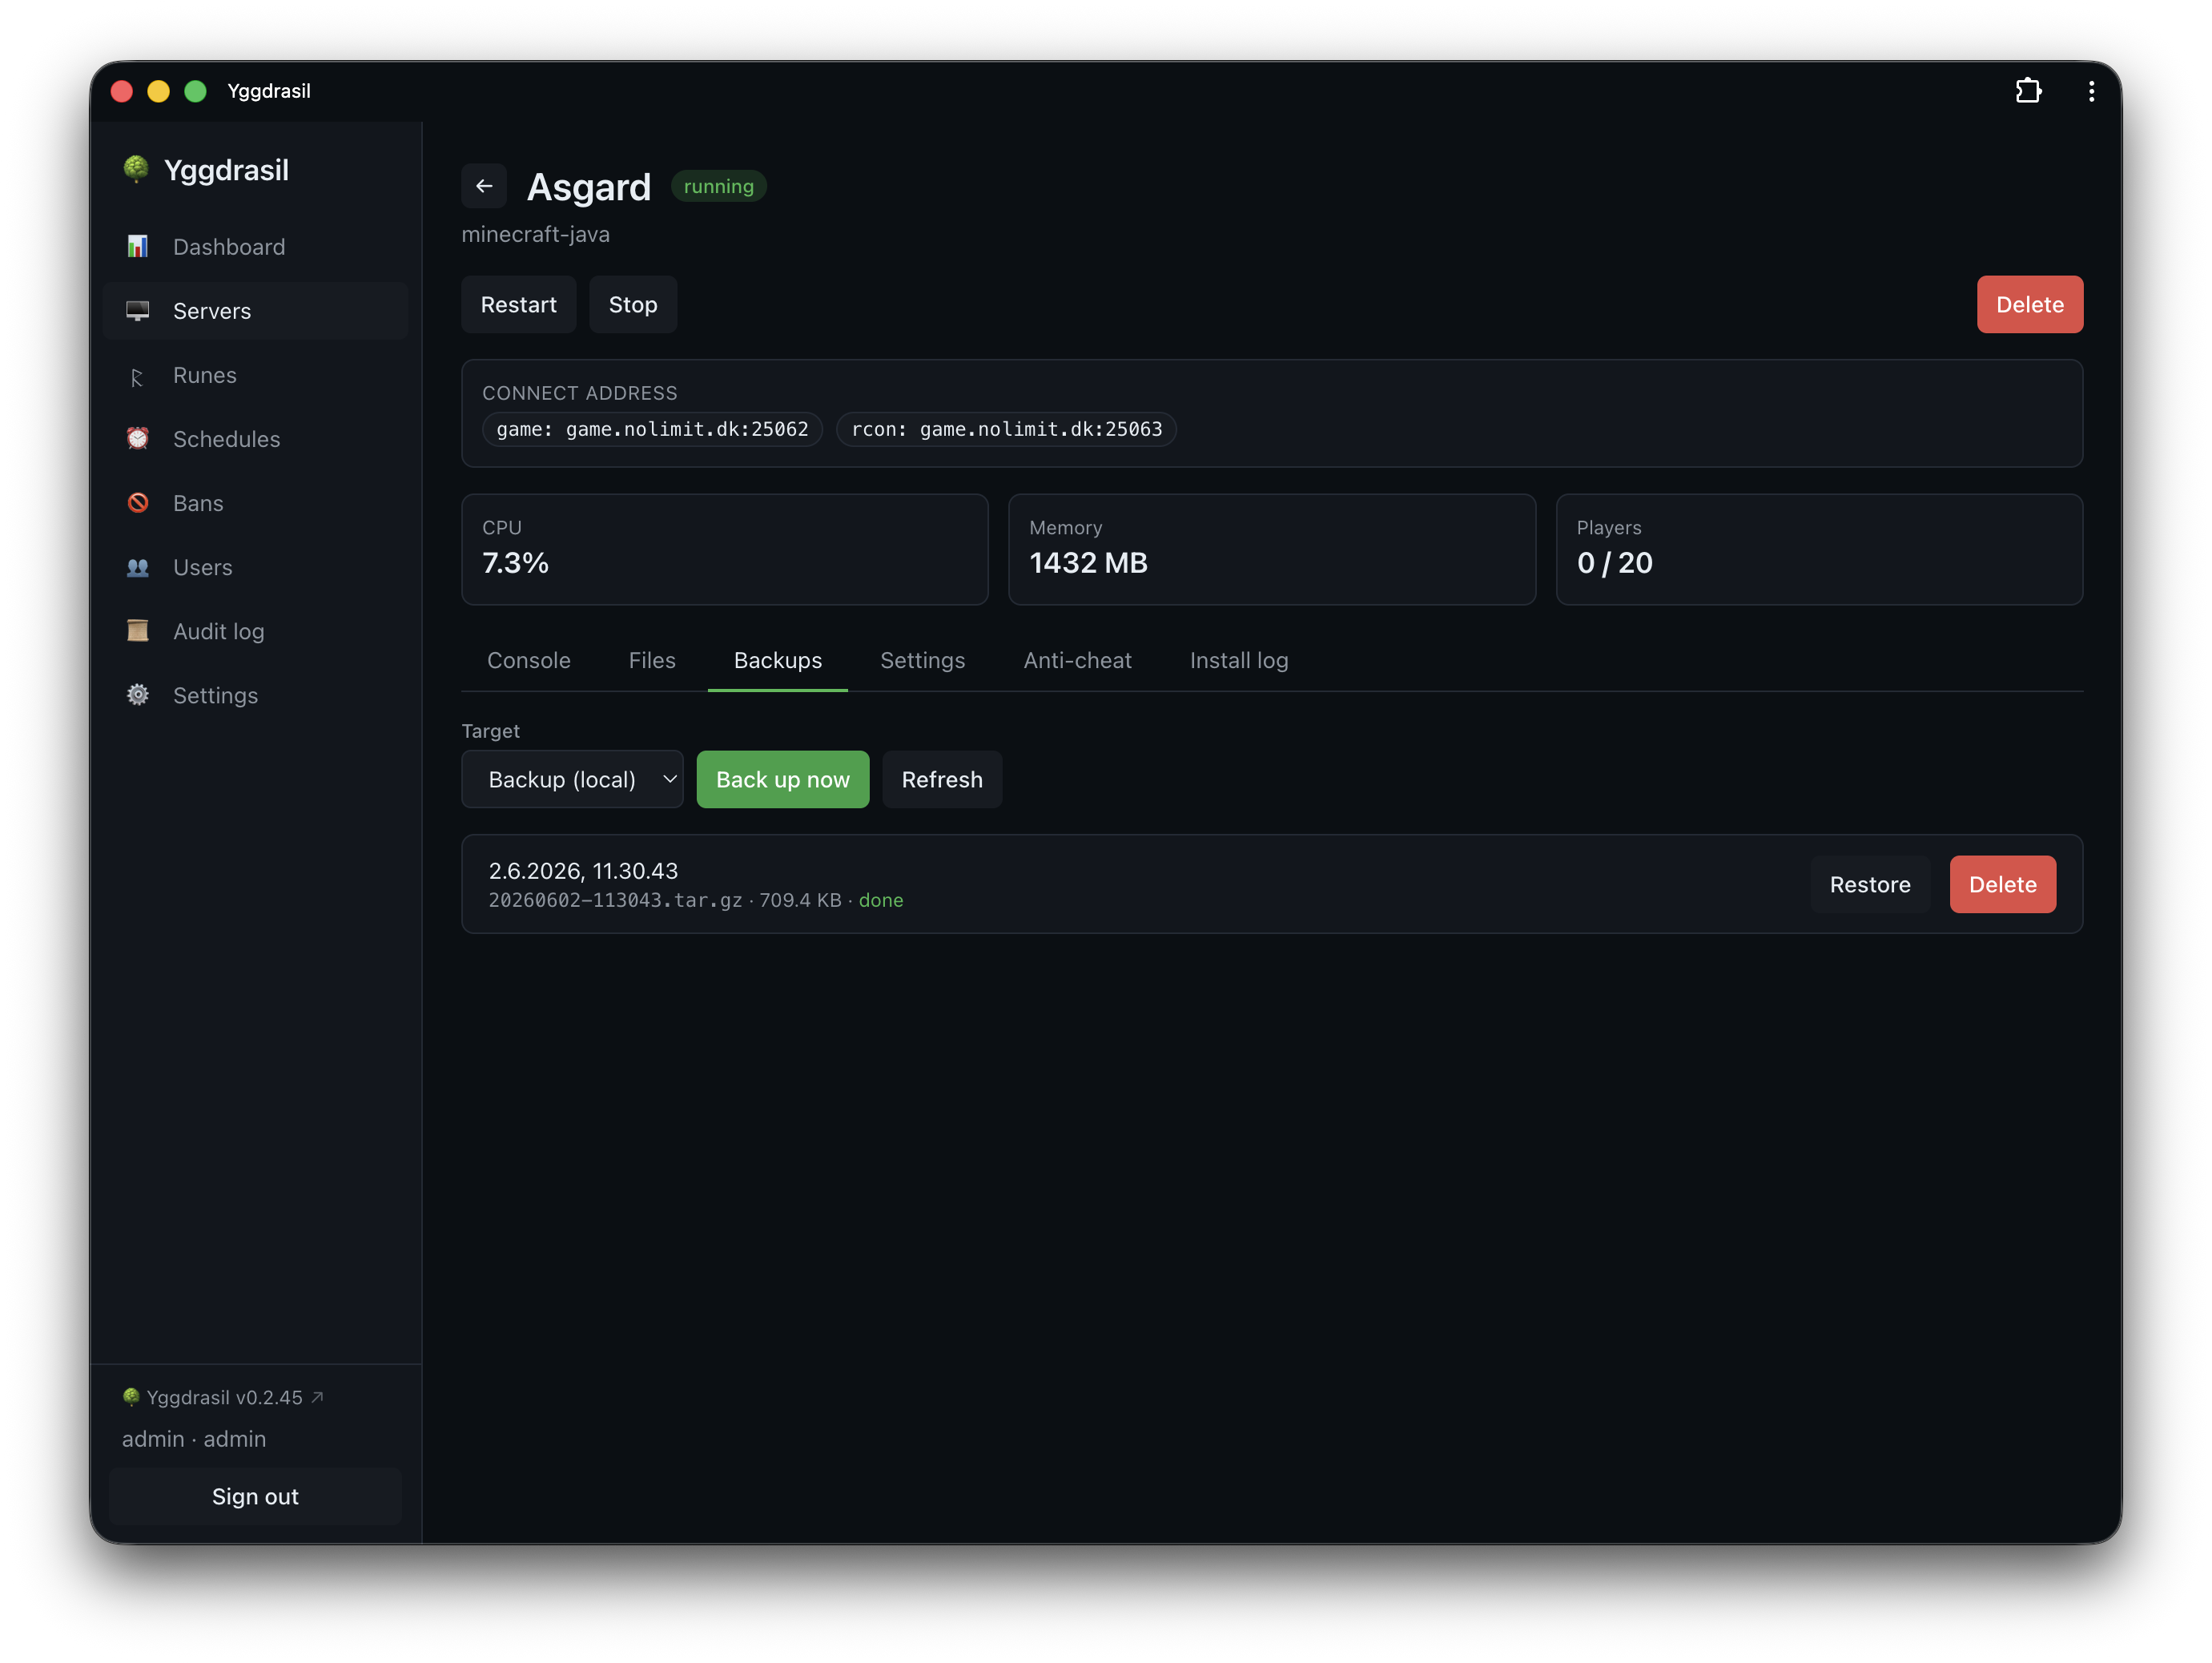Image resolution: width=2212 pixels, height=1663 pixels.
Task: Click the Yggdrasil title bar text
Action: click(x=269, y=91)
